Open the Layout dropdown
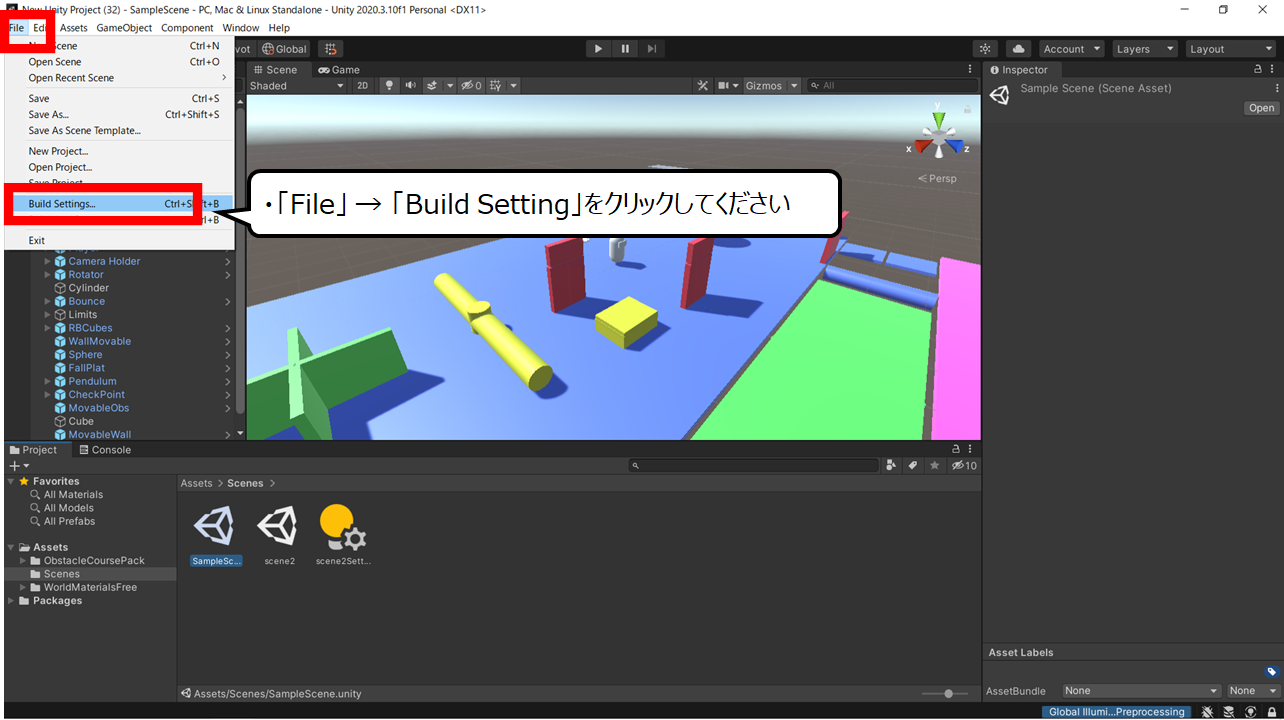The width and height of the screenshot is (1284, 720). pos(1229,49)
